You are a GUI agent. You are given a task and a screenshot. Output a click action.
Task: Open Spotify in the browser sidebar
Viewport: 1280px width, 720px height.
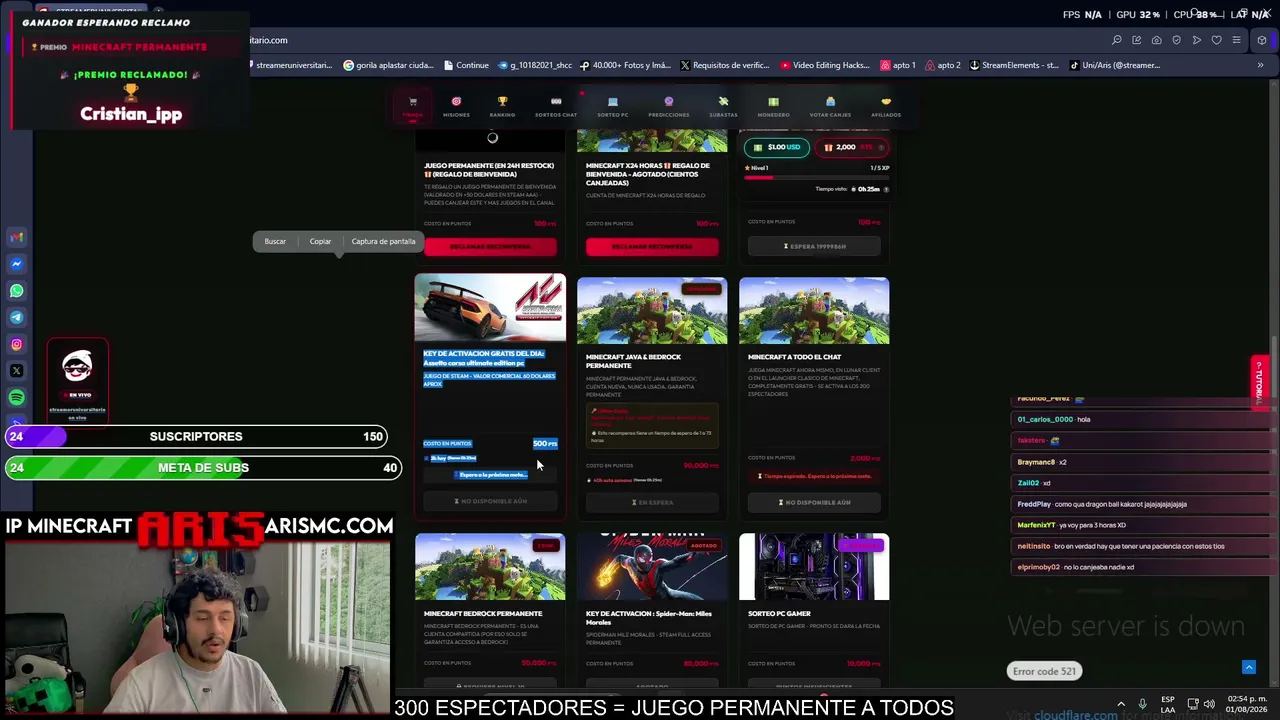coord(17,397)
